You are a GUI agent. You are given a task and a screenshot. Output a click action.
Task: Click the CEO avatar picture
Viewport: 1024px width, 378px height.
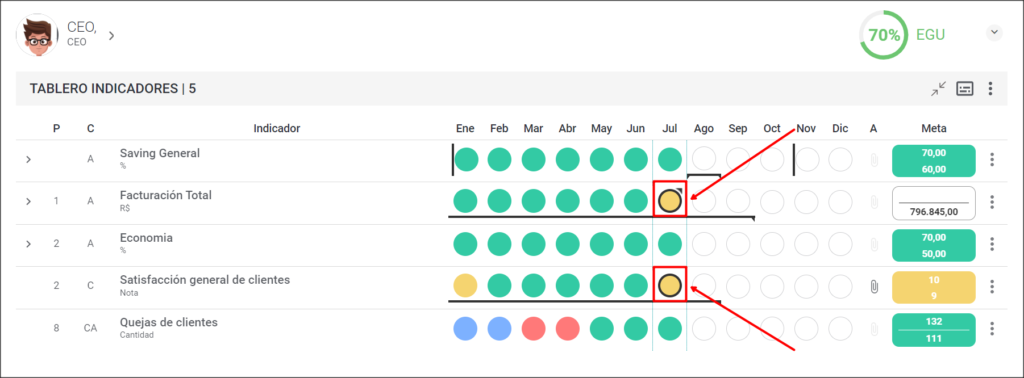pyautogui.click(x=37, y=35)
